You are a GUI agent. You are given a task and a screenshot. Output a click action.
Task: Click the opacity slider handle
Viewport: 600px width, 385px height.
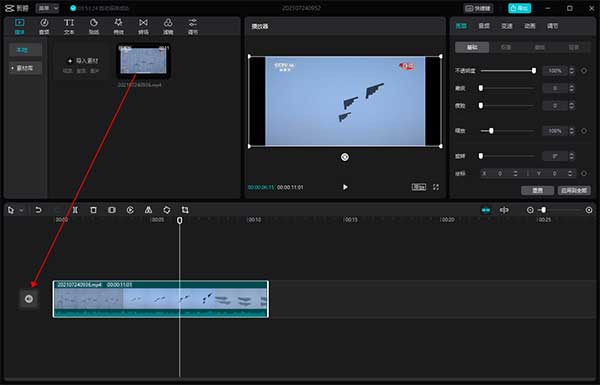[534, 71]
